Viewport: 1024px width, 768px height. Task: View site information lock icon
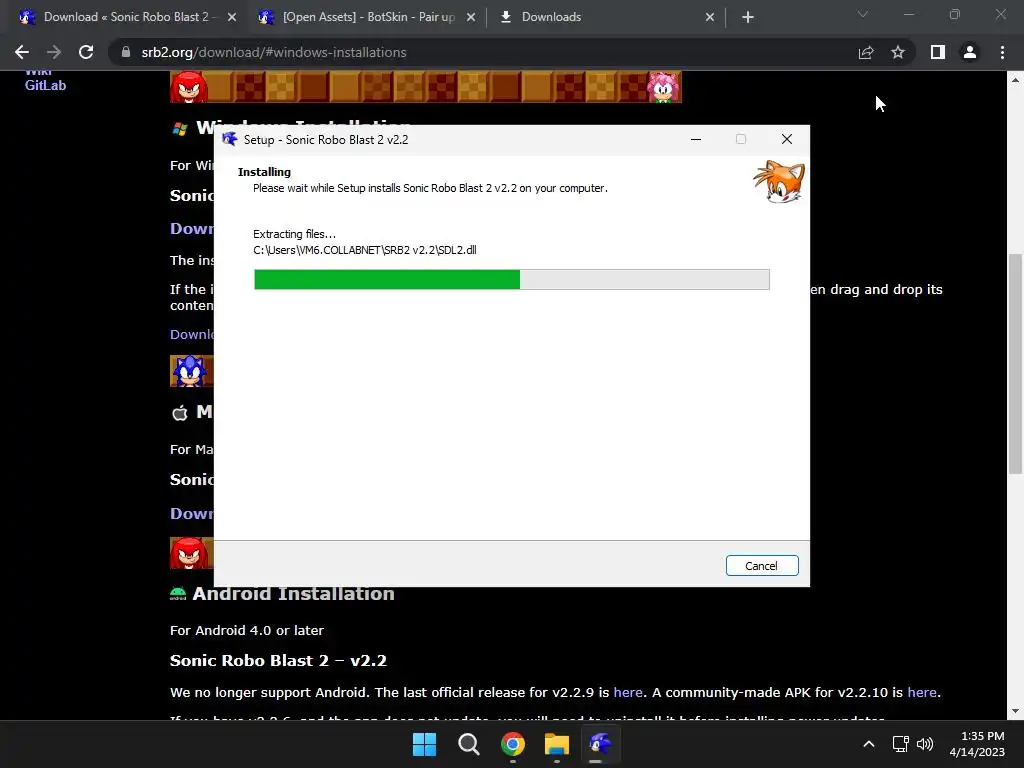(126, 52)
